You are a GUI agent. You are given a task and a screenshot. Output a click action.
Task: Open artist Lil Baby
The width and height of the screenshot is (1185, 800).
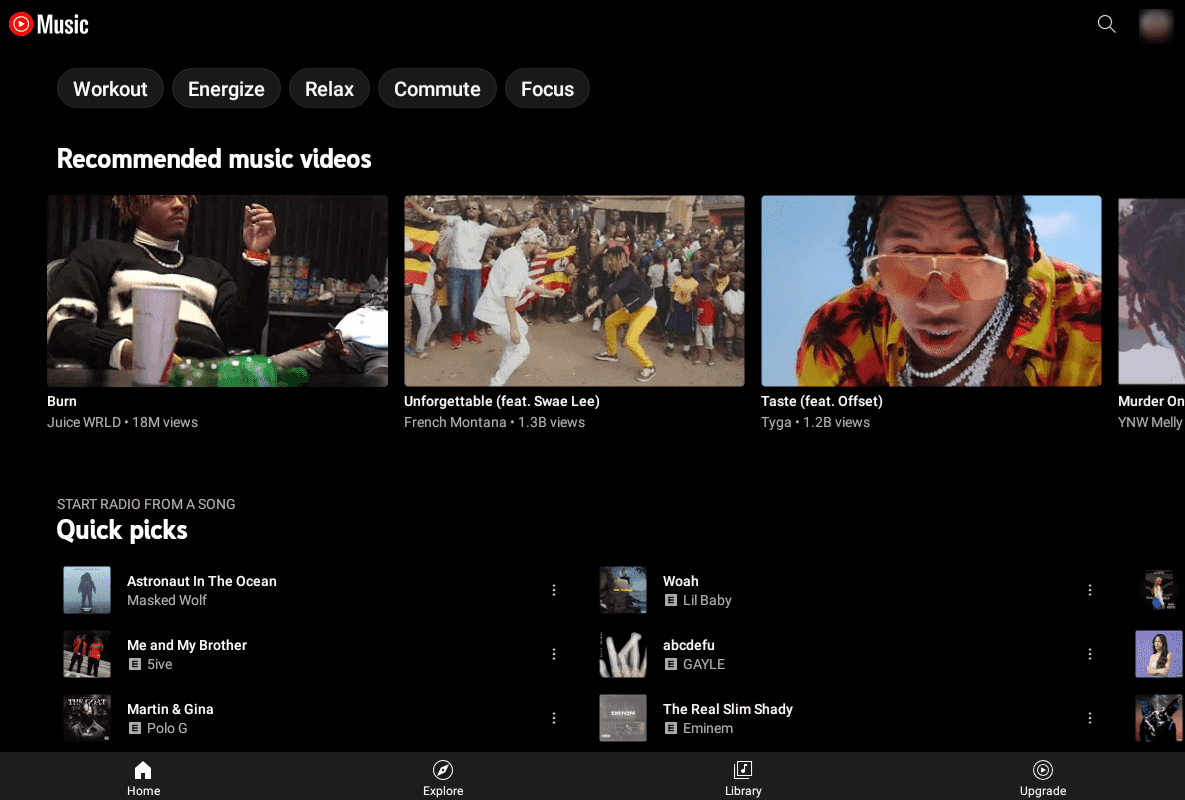[x=707, y=601]
